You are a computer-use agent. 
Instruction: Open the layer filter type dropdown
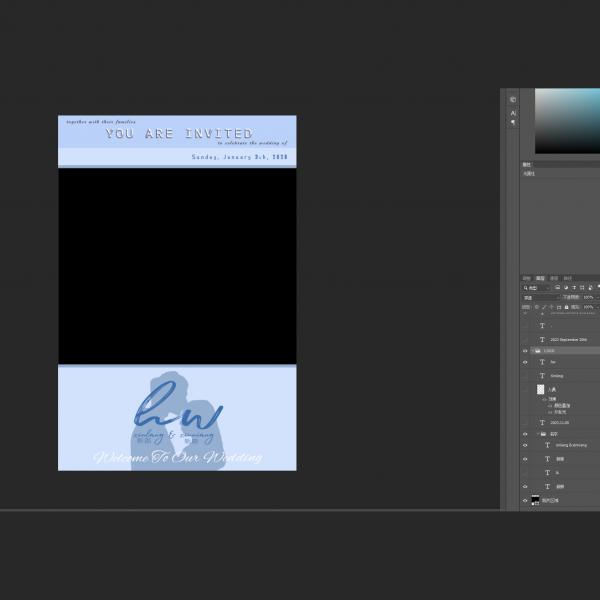(535, 288)
